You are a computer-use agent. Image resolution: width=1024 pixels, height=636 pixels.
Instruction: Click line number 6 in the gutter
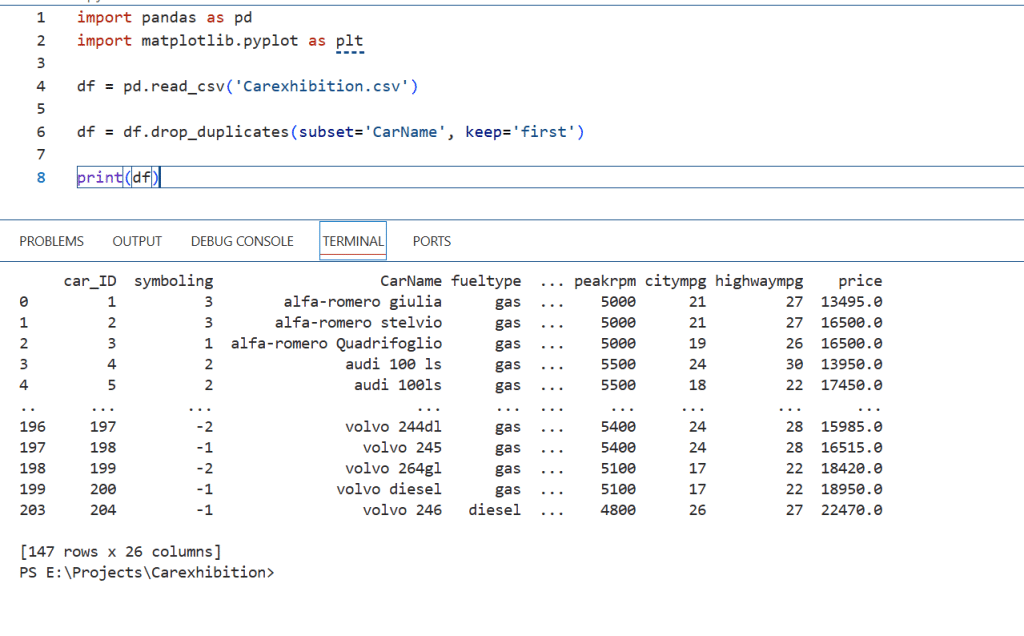pyautogui.click(x=40, y=132)
